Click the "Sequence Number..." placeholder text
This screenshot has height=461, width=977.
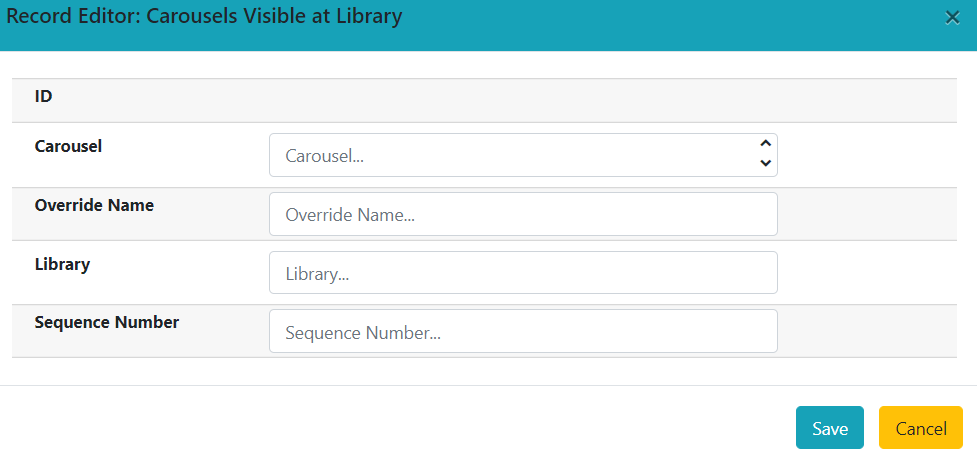[x=362, y=332]
